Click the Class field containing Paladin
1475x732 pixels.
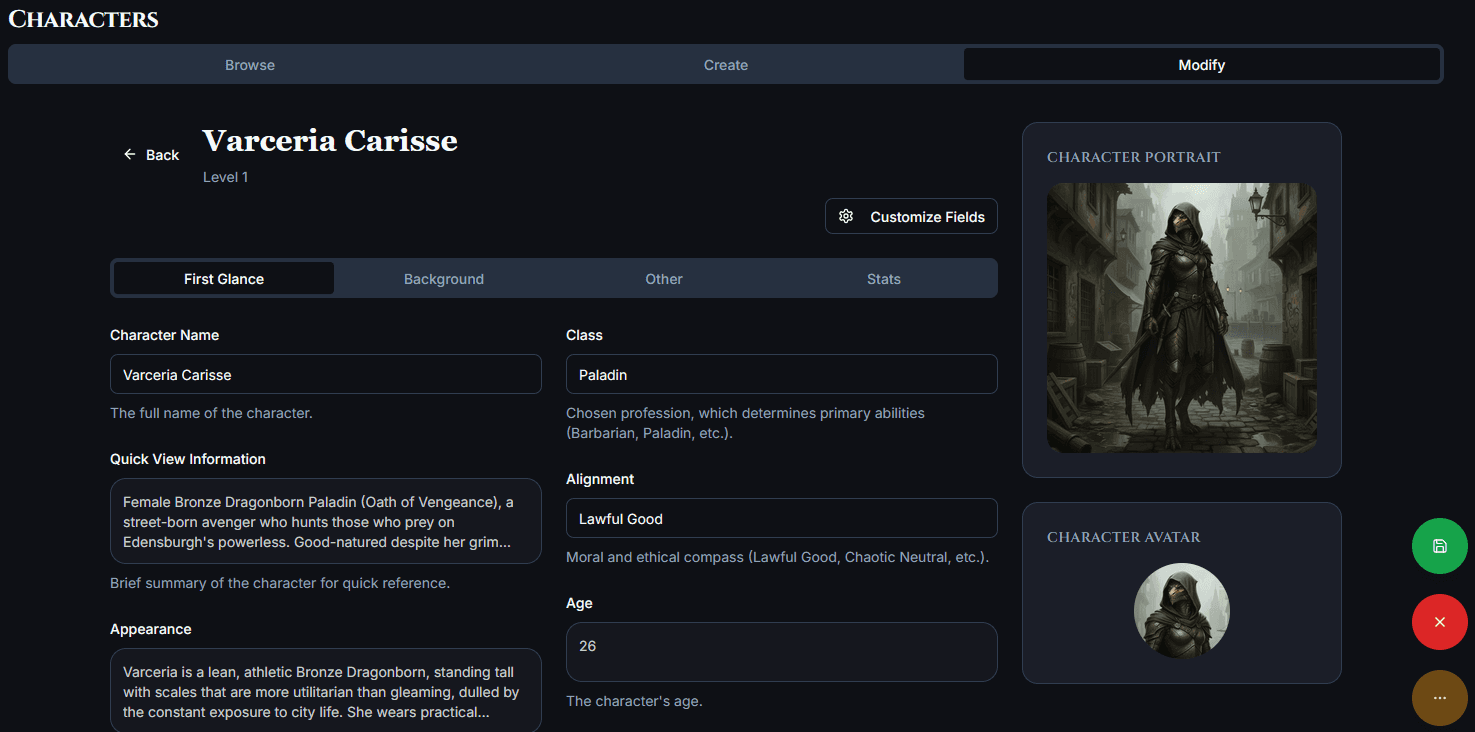(781, 375)
